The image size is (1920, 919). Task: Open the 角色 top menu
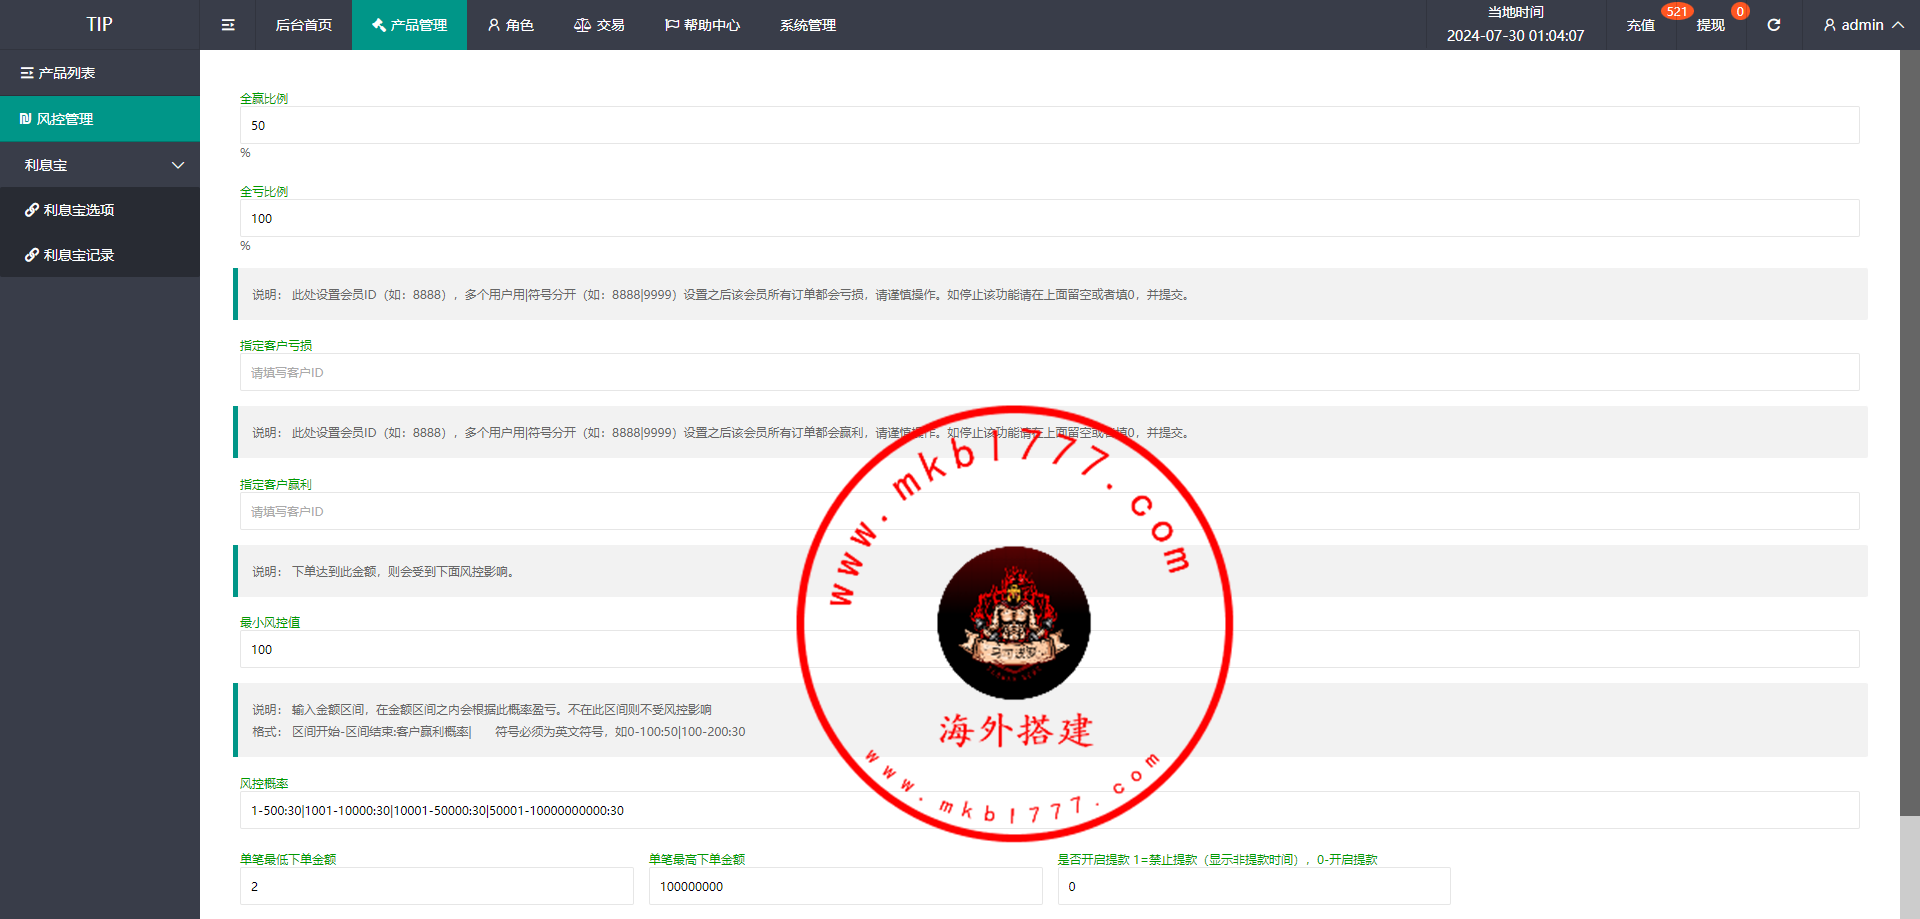511,25
